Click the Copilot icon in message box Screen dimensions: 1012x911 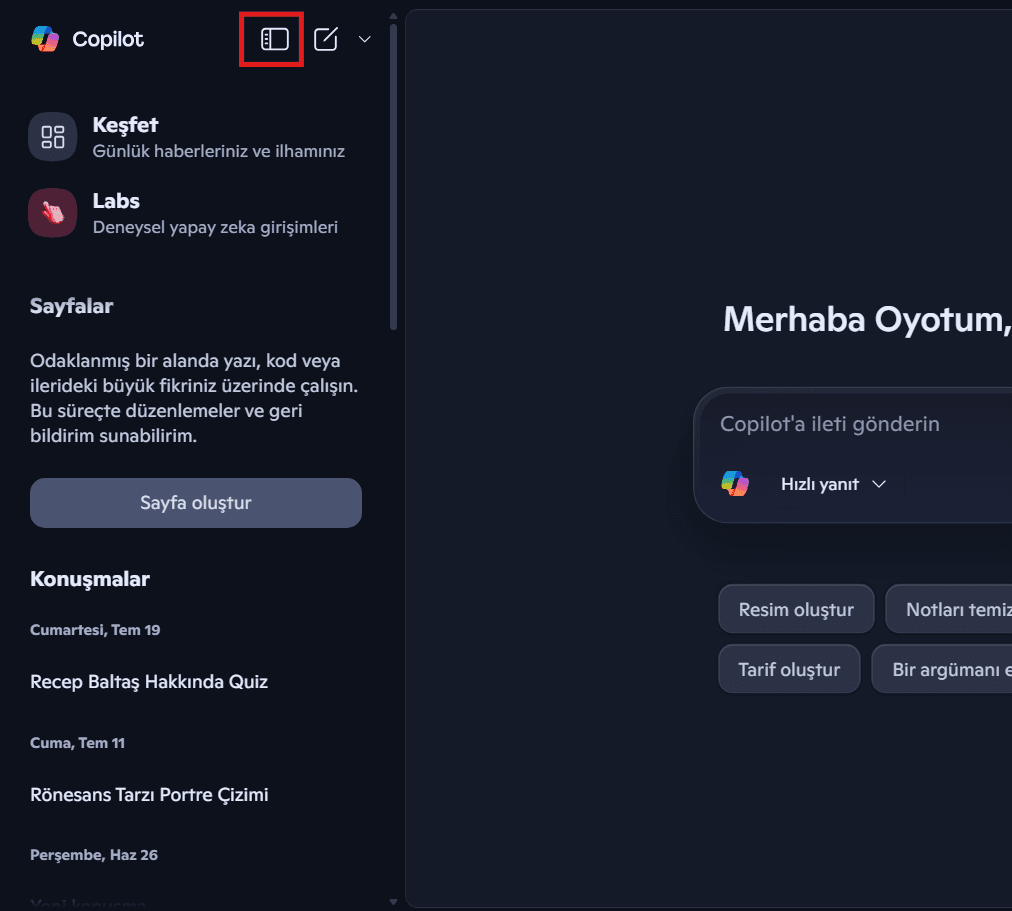(735, 484)
